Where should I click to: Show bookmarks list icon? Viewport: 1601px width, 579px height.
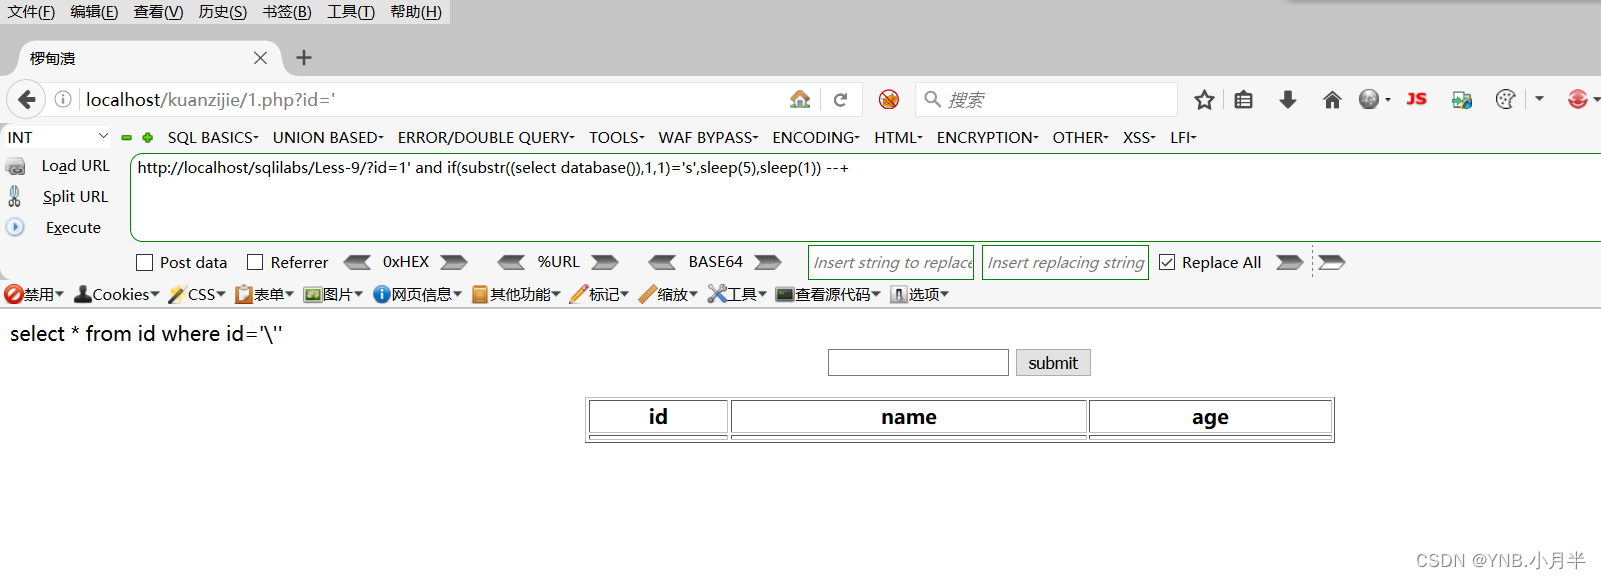[1243, 99]
